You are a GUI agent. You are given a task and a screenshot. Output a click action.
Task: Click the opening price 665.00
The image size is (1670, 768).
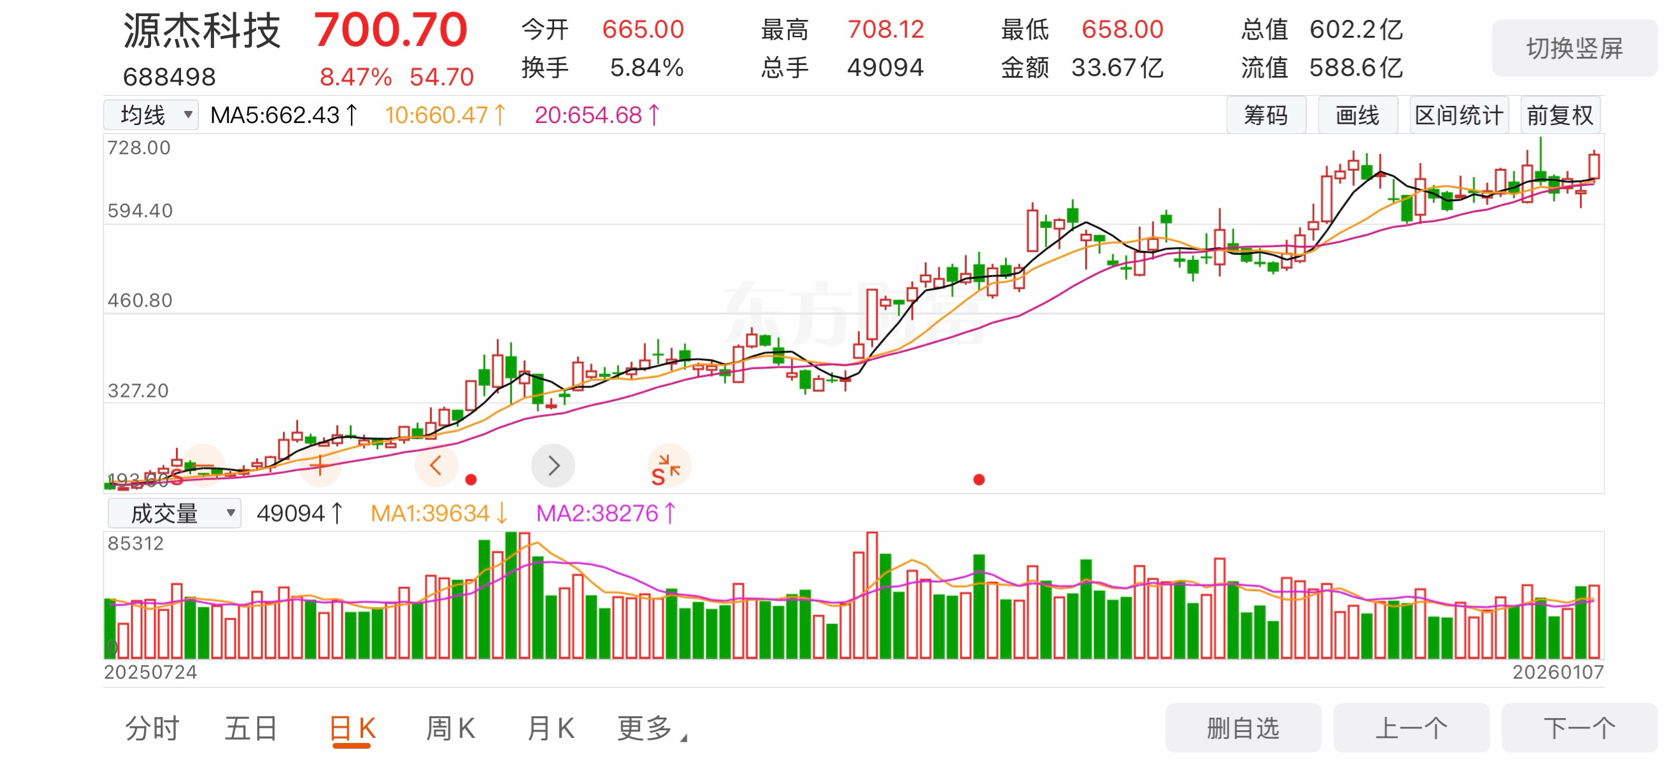[643, 30]
